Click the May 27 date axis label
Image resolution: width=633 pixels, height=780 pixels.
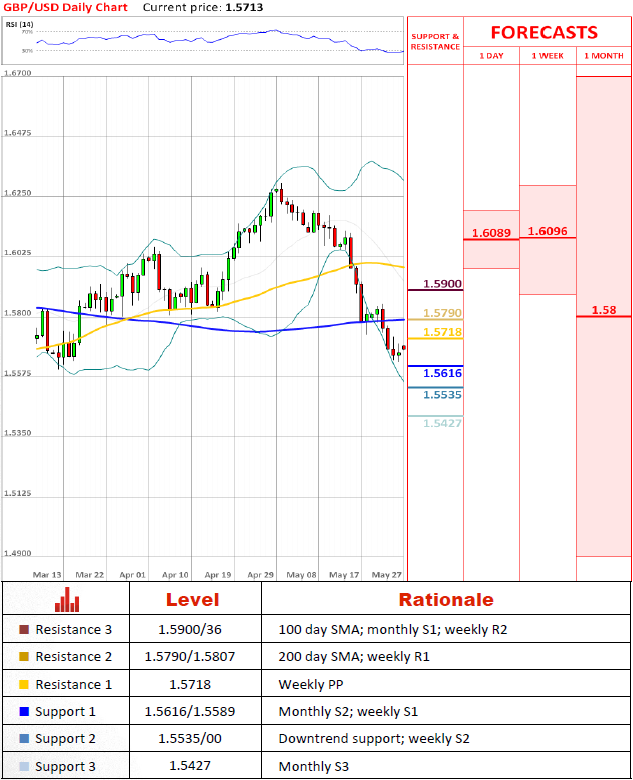[x=387, y=575]
